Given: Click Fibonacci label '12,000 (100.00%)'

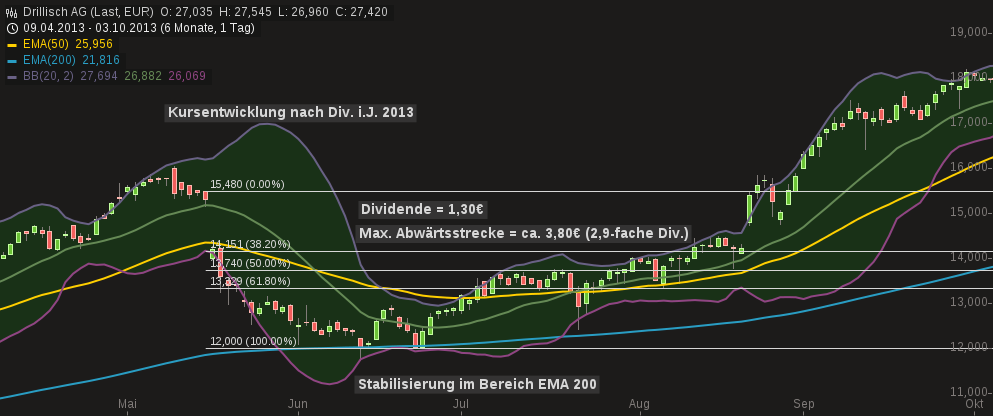Looking at the screenshot, I should pos(253,341).
